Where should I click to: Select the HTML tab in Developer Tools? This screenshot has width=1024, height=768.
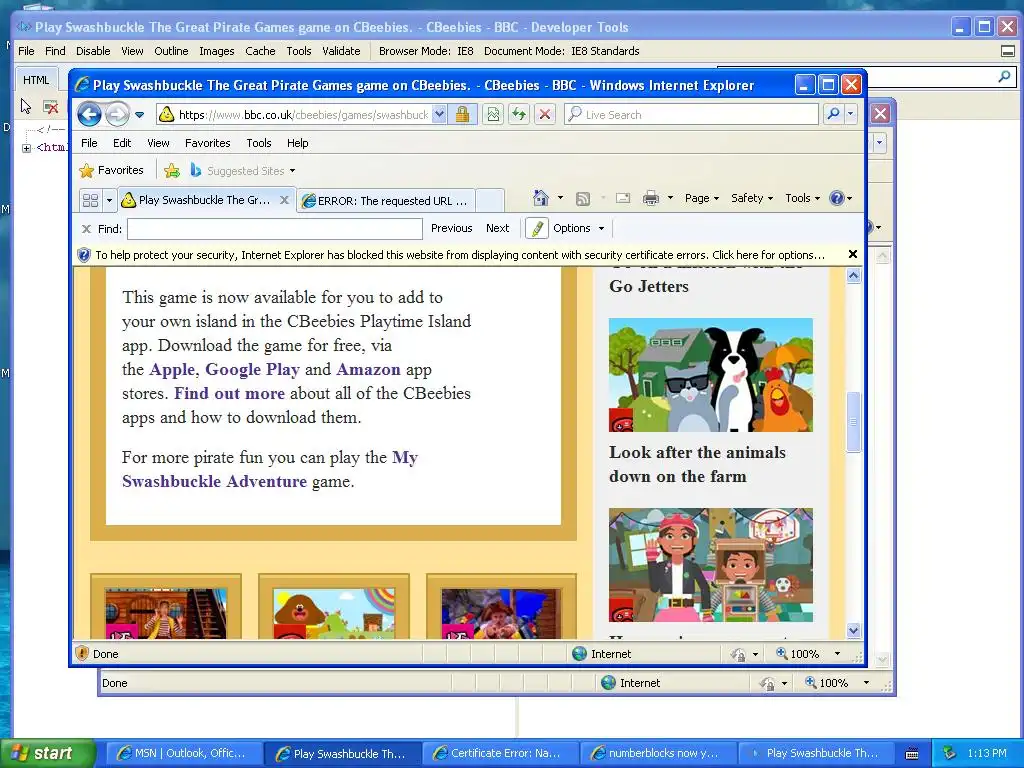tap(36, 80)
